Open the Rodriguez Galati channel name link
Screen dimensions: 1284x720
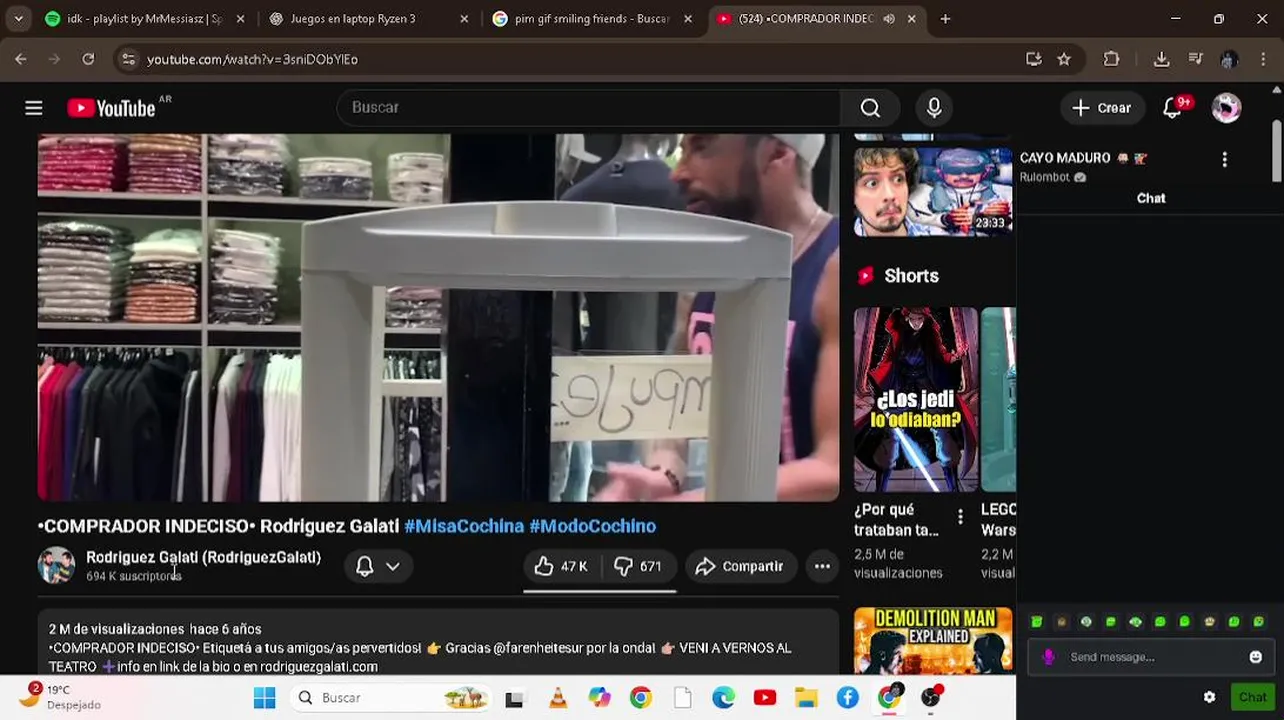pyautogui.click(x=203, y=558)
